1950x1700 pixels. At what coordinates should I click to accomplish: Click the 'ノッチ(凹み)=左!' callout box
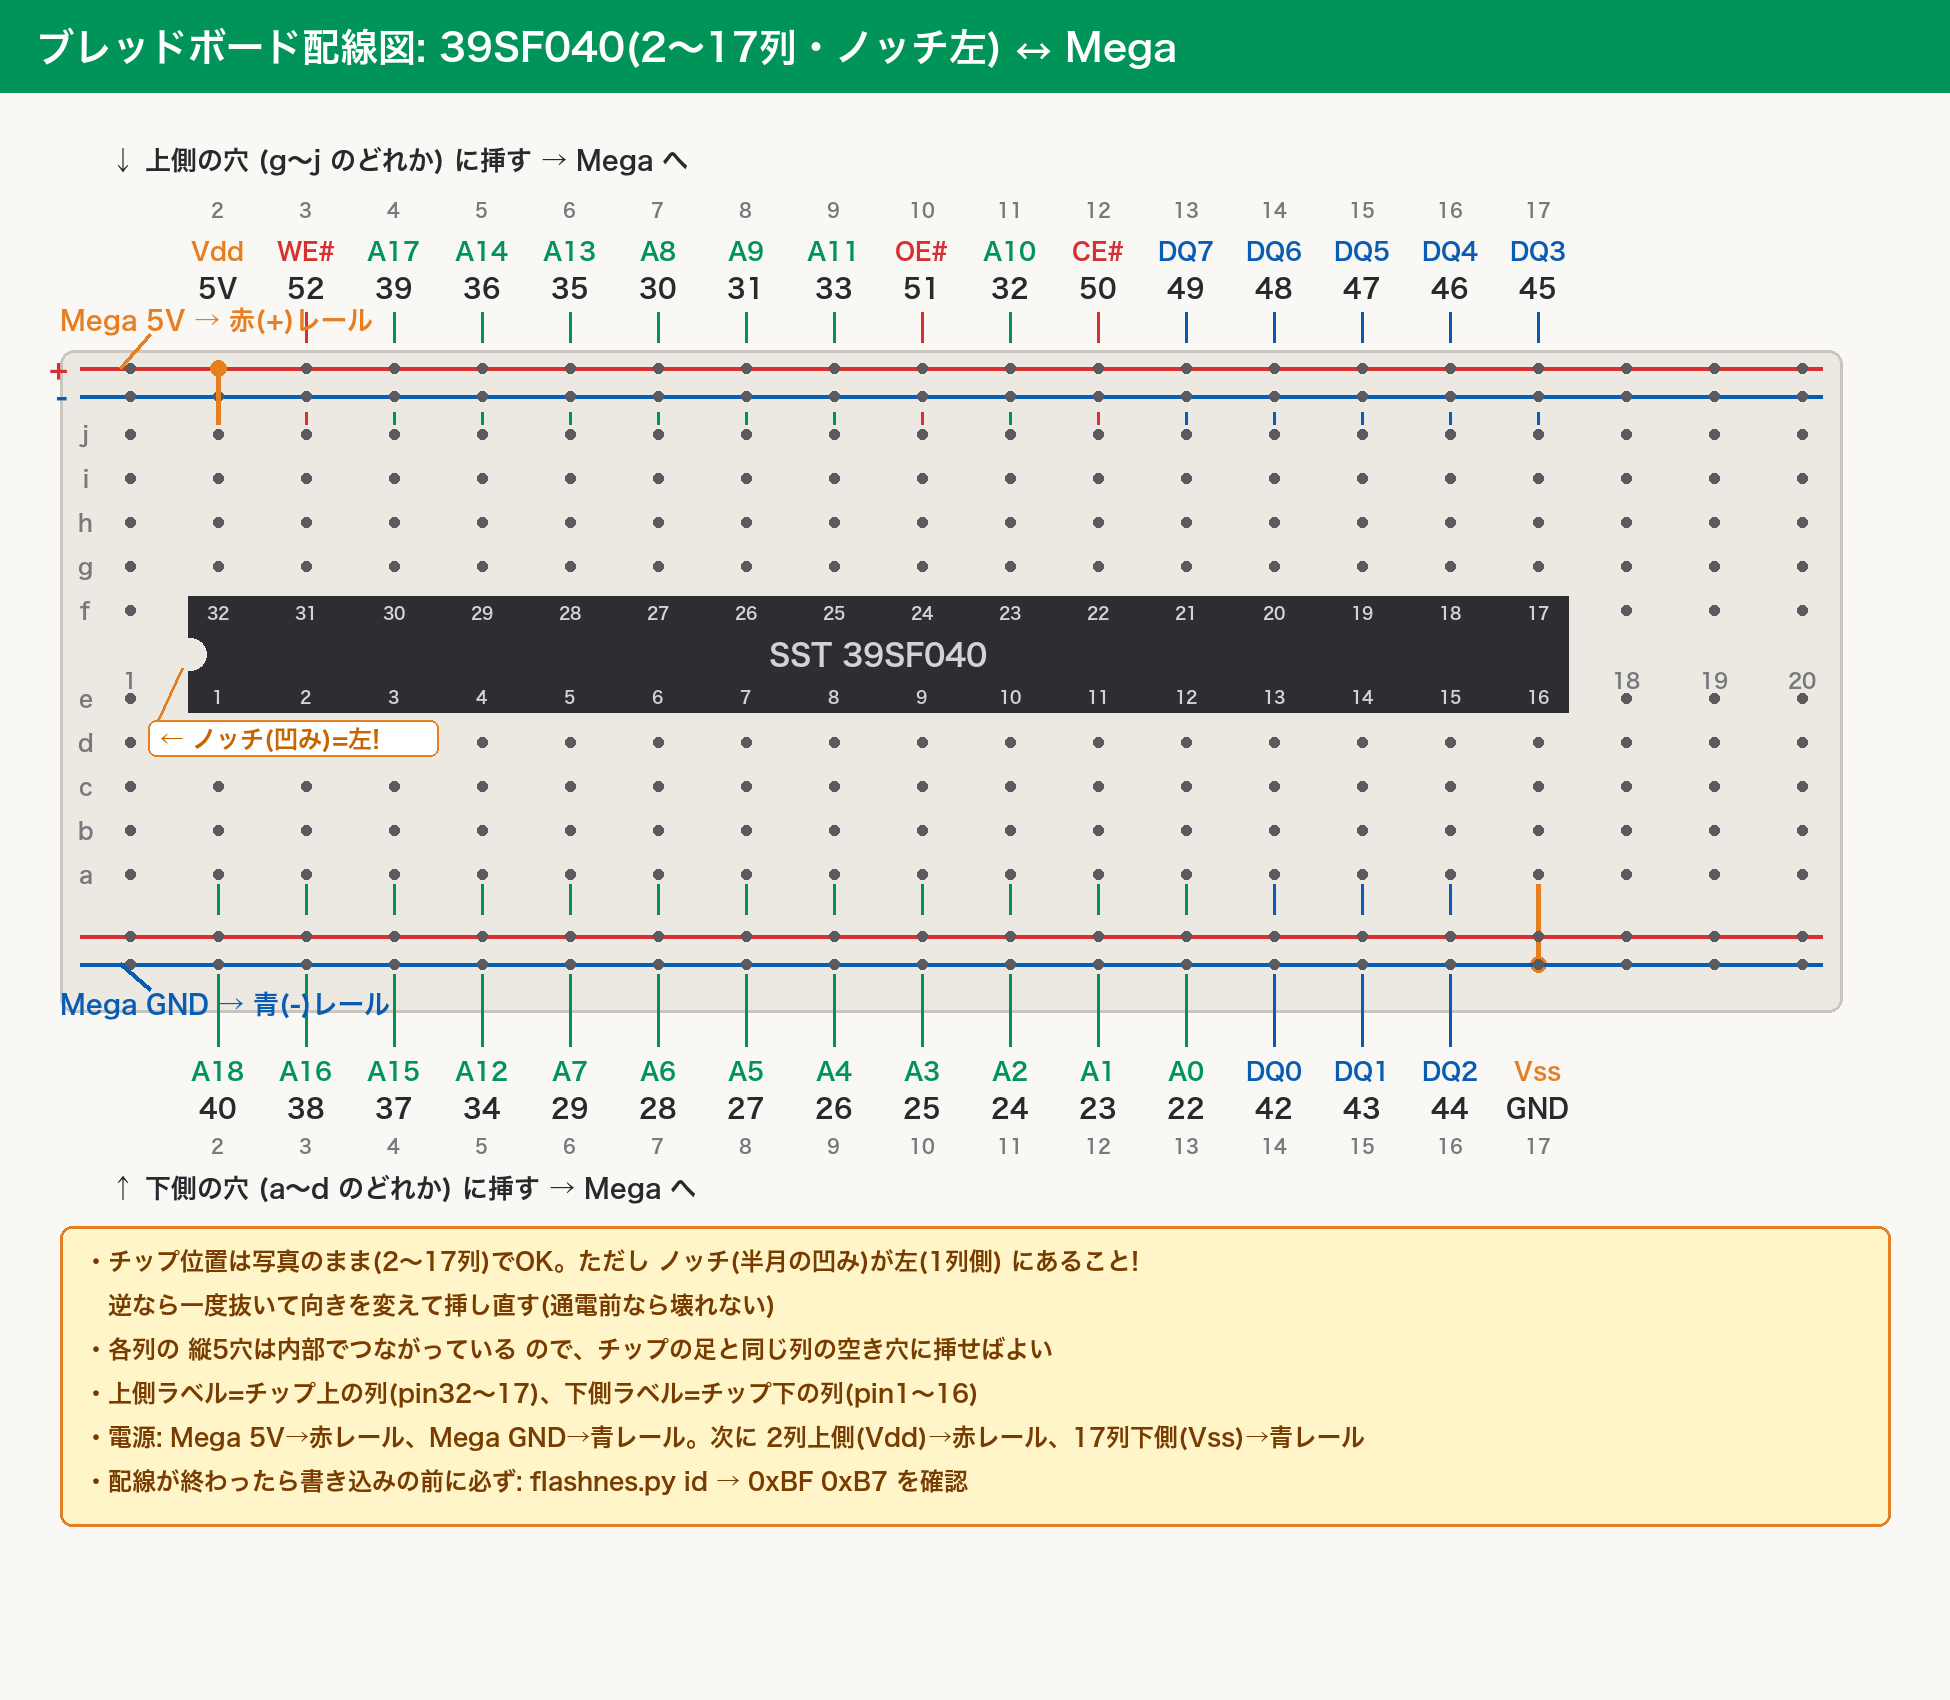[293, 739]
